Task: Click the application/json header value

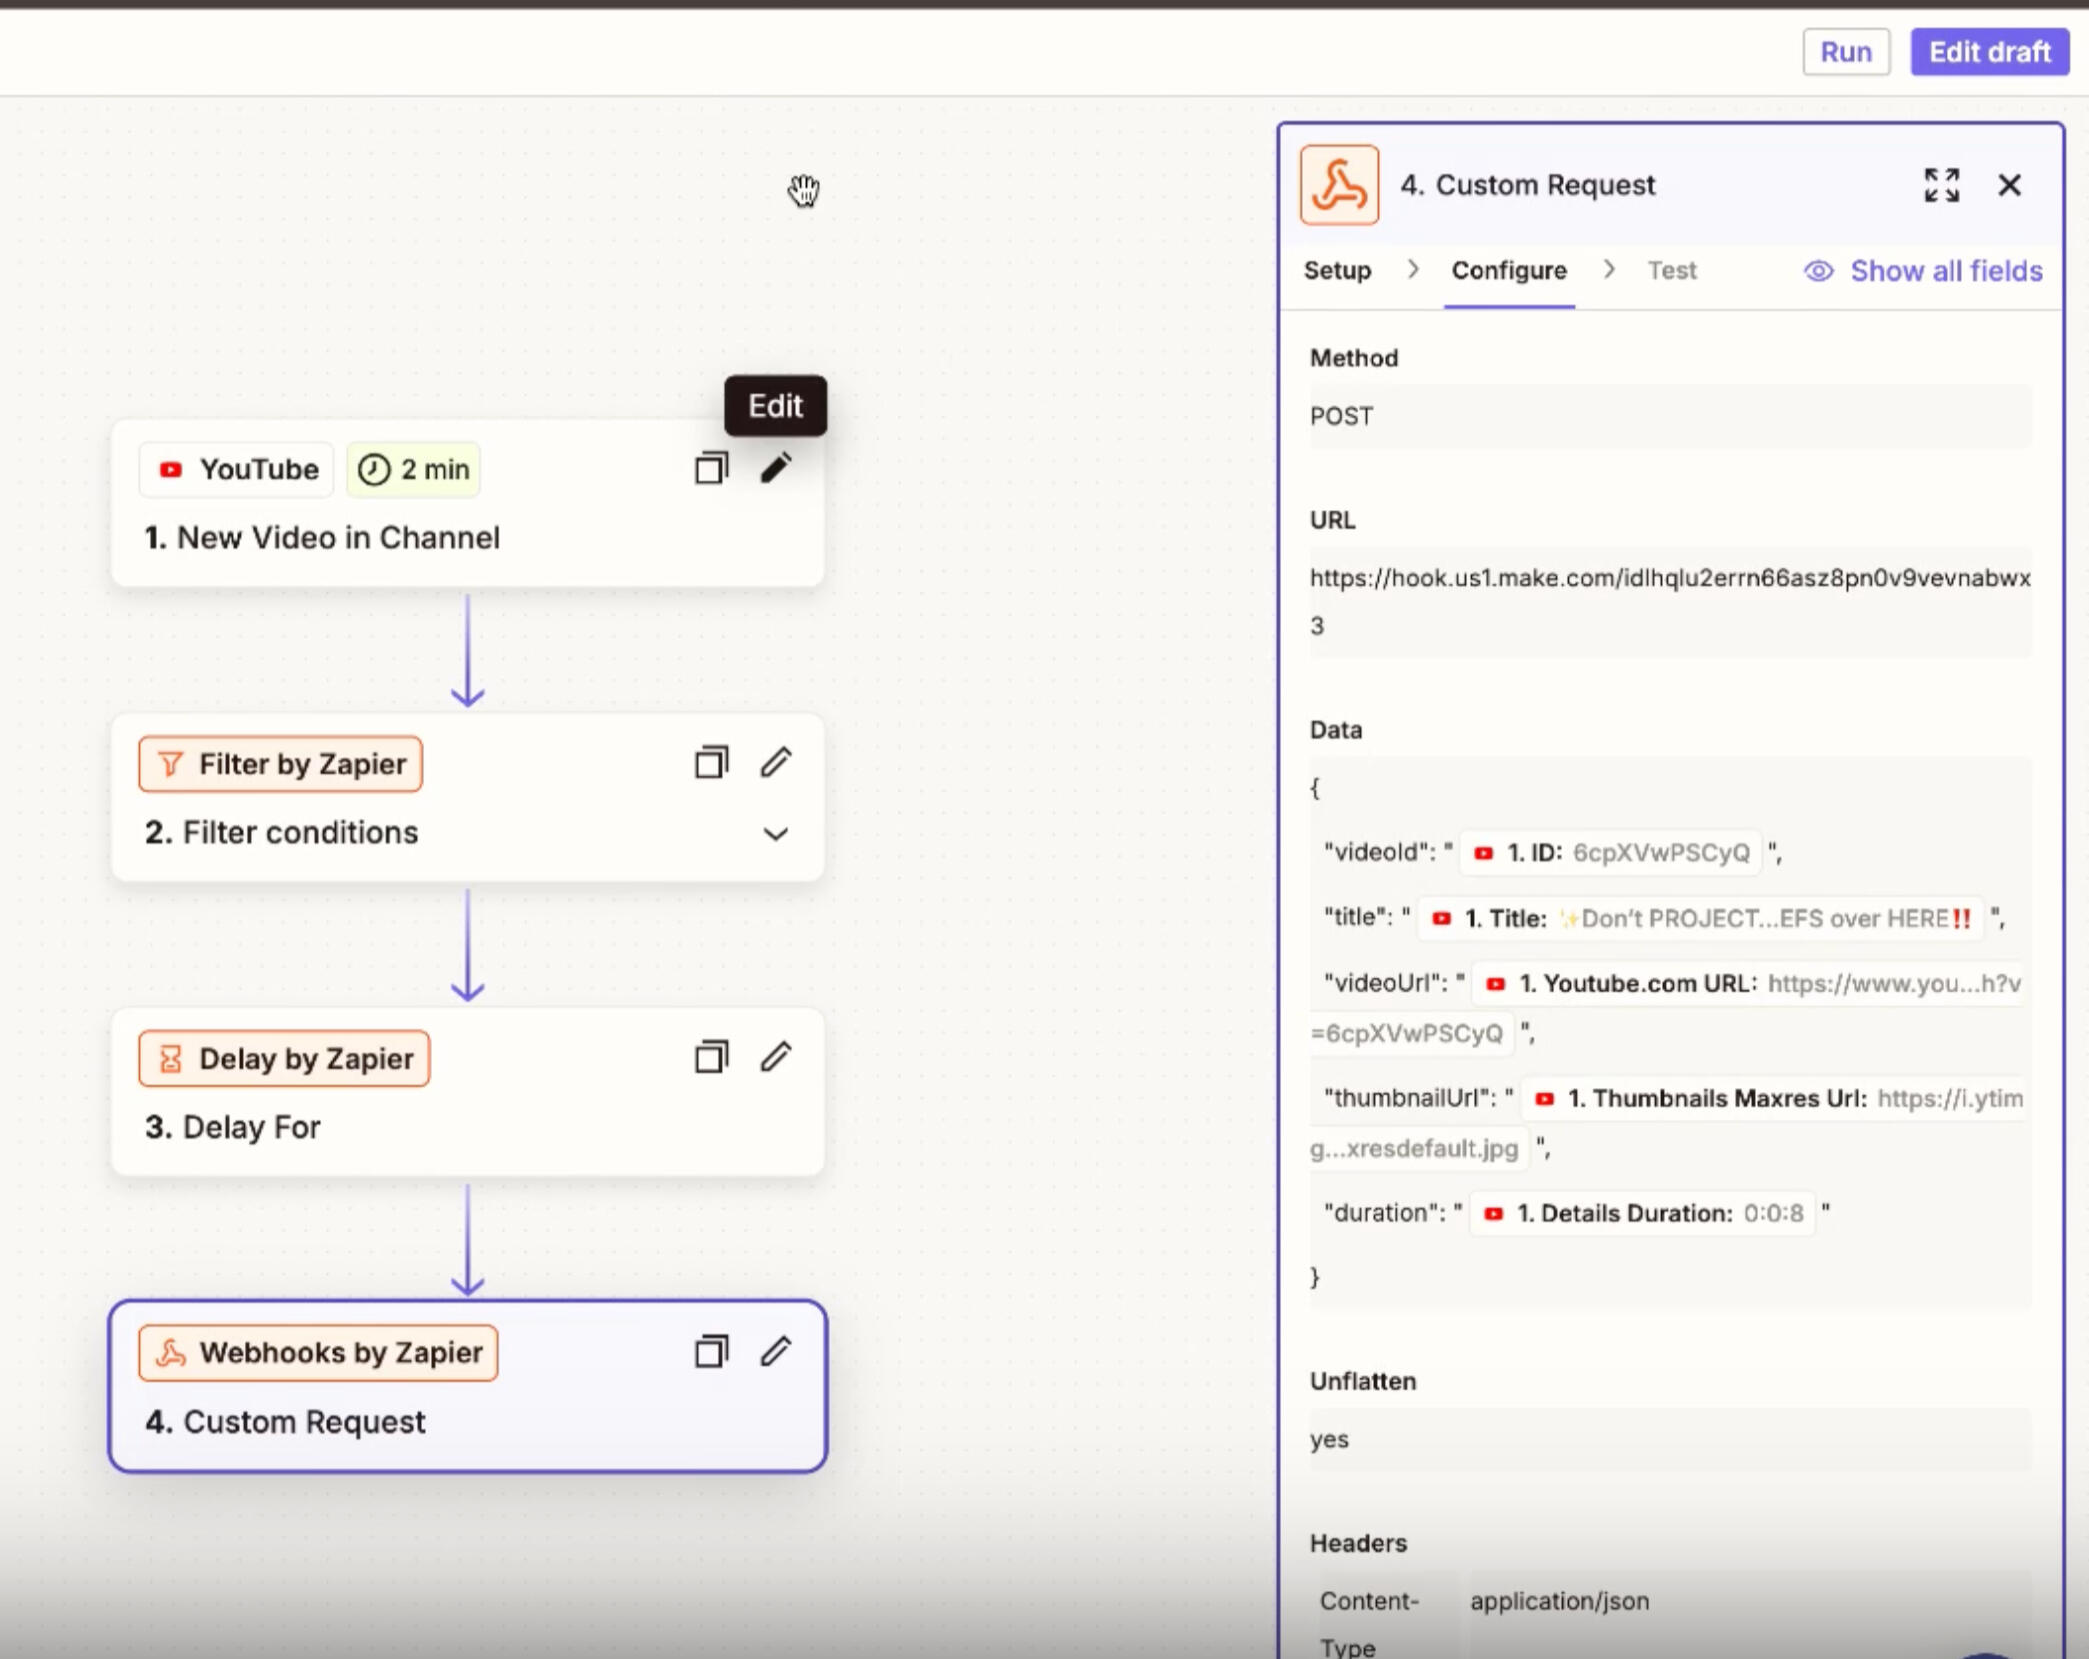Action: (x=1559, y=1600)
